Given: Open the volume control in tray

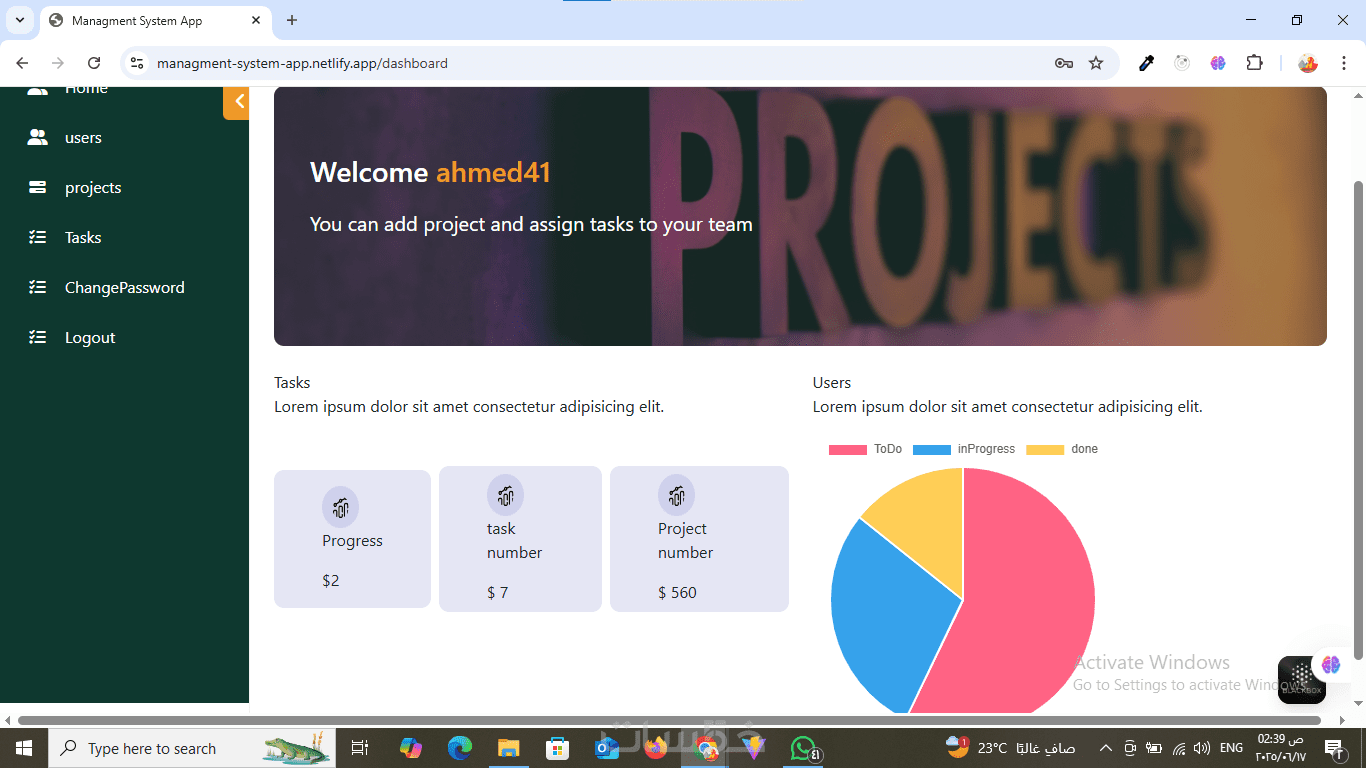Looking at the screenshot, I should 1202,748.
